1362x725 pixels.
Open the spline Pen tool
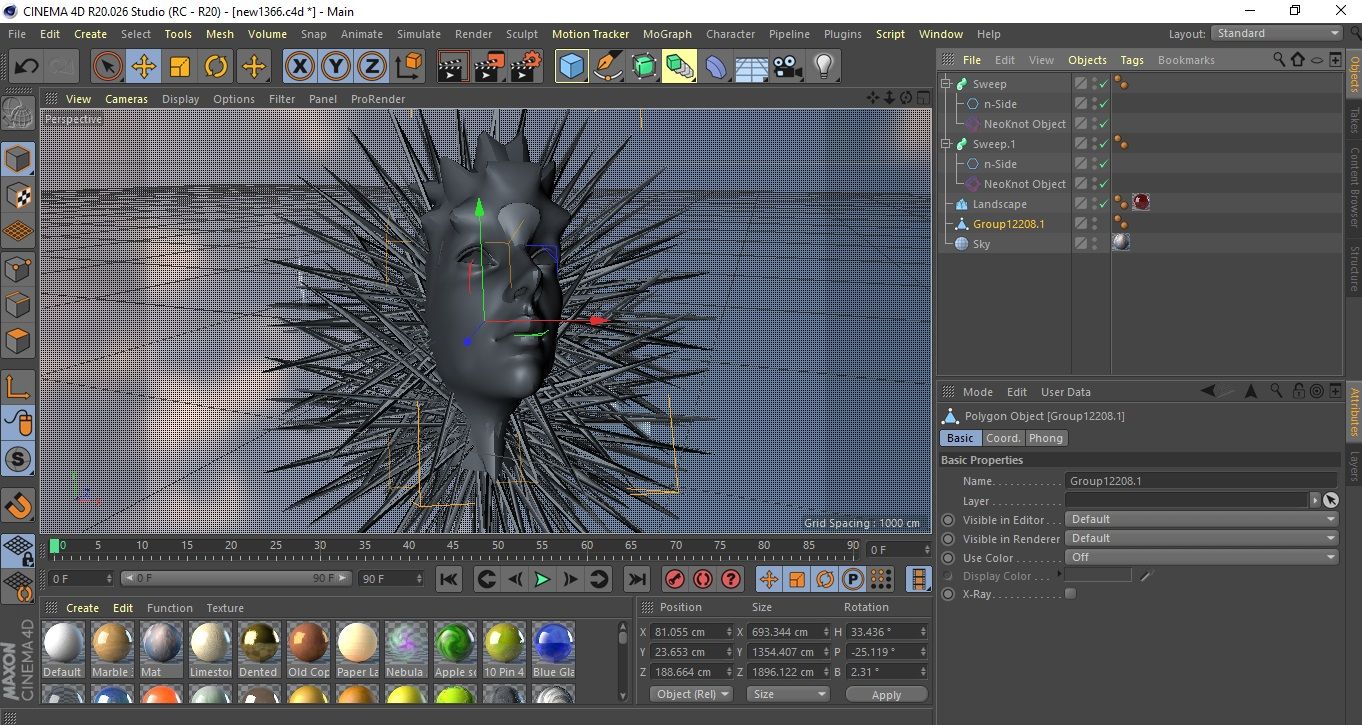(608, 67)
